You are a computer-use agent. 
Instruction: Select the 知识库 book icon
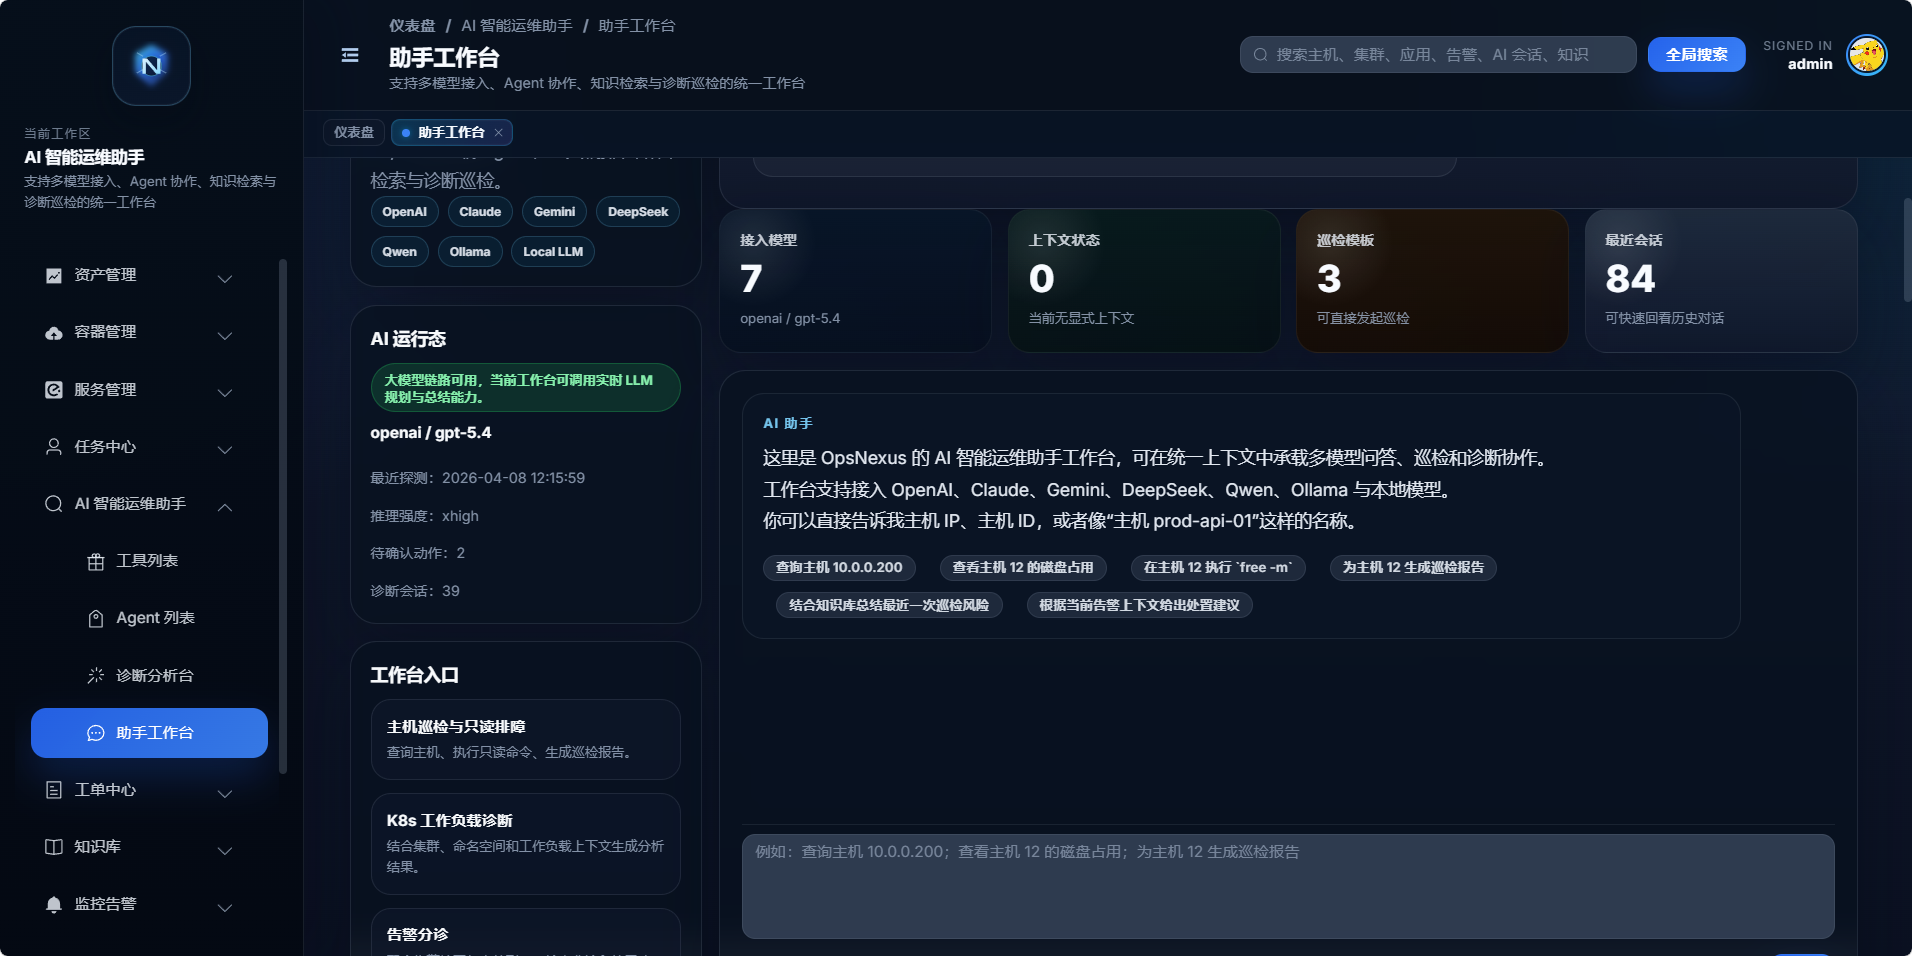tap(53, 847)
